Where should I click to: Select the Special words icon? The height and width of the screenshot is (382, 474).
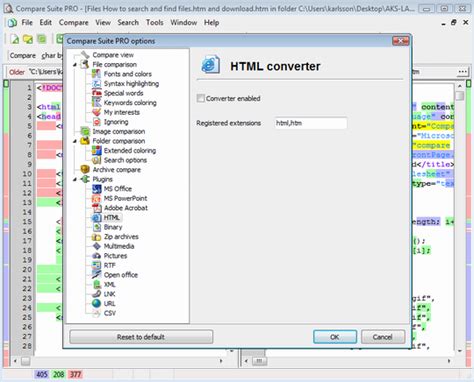pyautogui.click(x=96, y=93)
